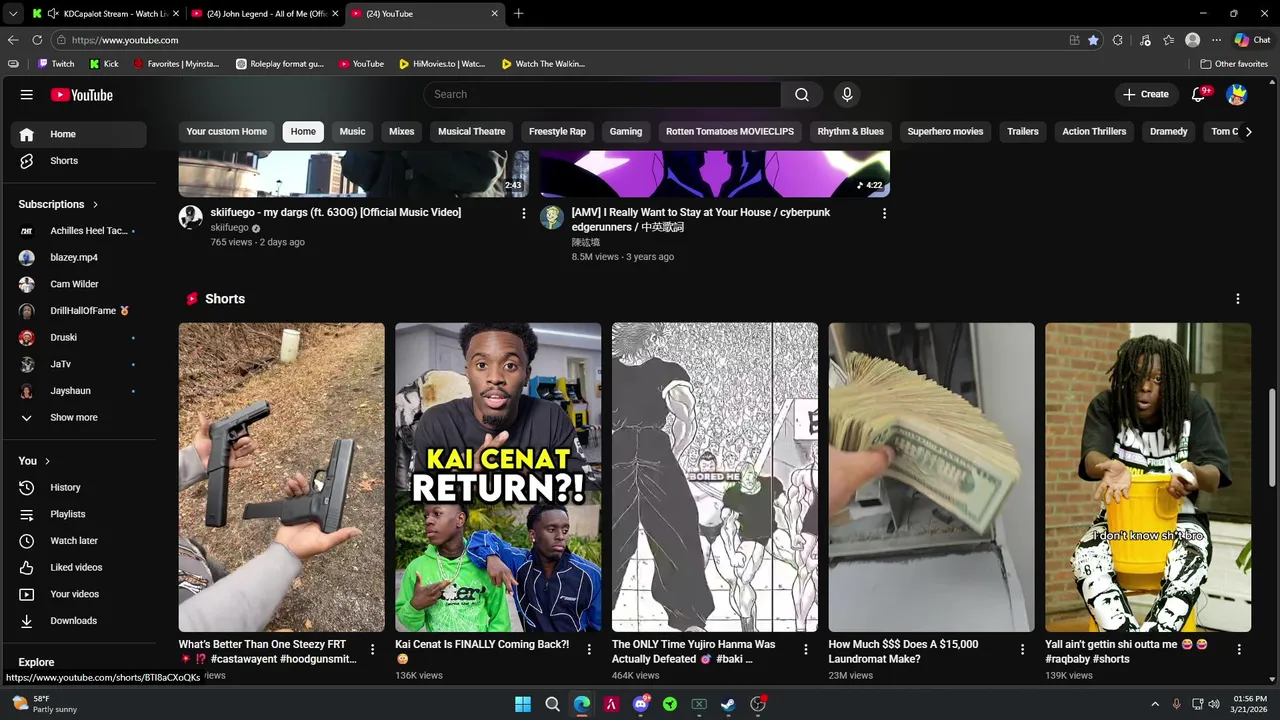Screen dimensions: 1280x720
Task: Open options for raqbaby short
Action: pos(1239,649)
